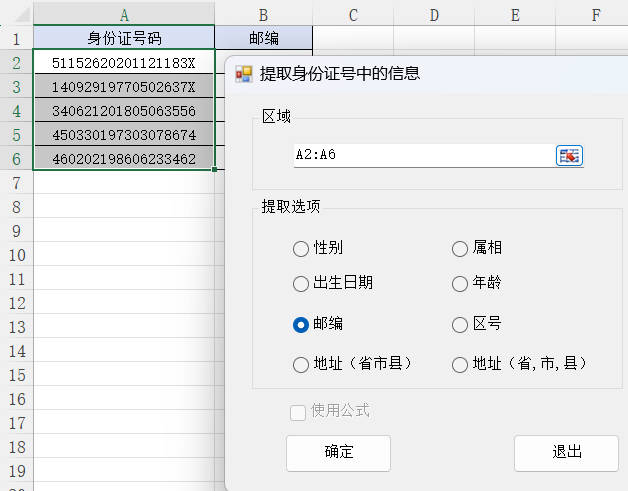
Task: Click cell containing 340621201805063556
Action: (x=124, y=110)
